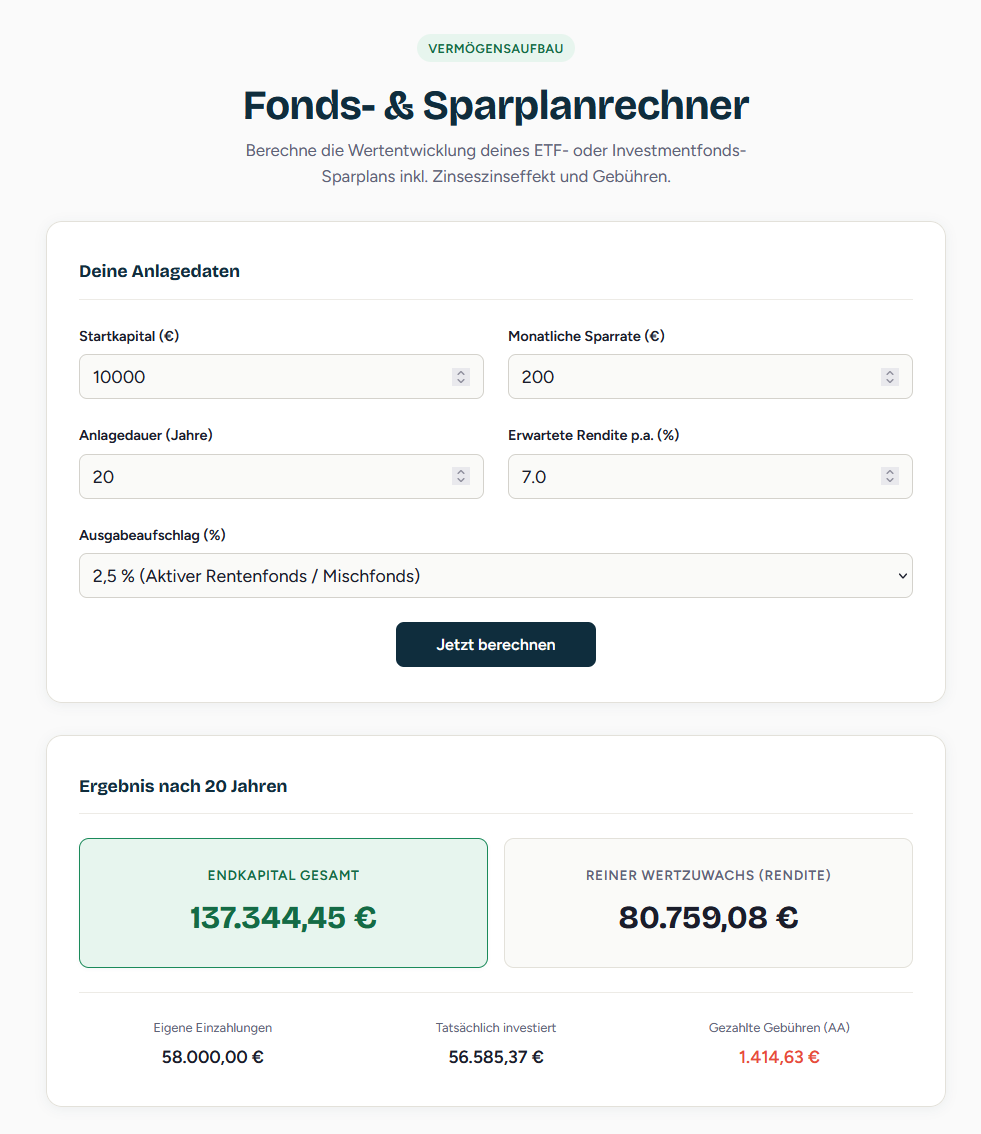
Task: Decrease Startkapital with its down stepper arrow
Action: (x=461, y=381)
